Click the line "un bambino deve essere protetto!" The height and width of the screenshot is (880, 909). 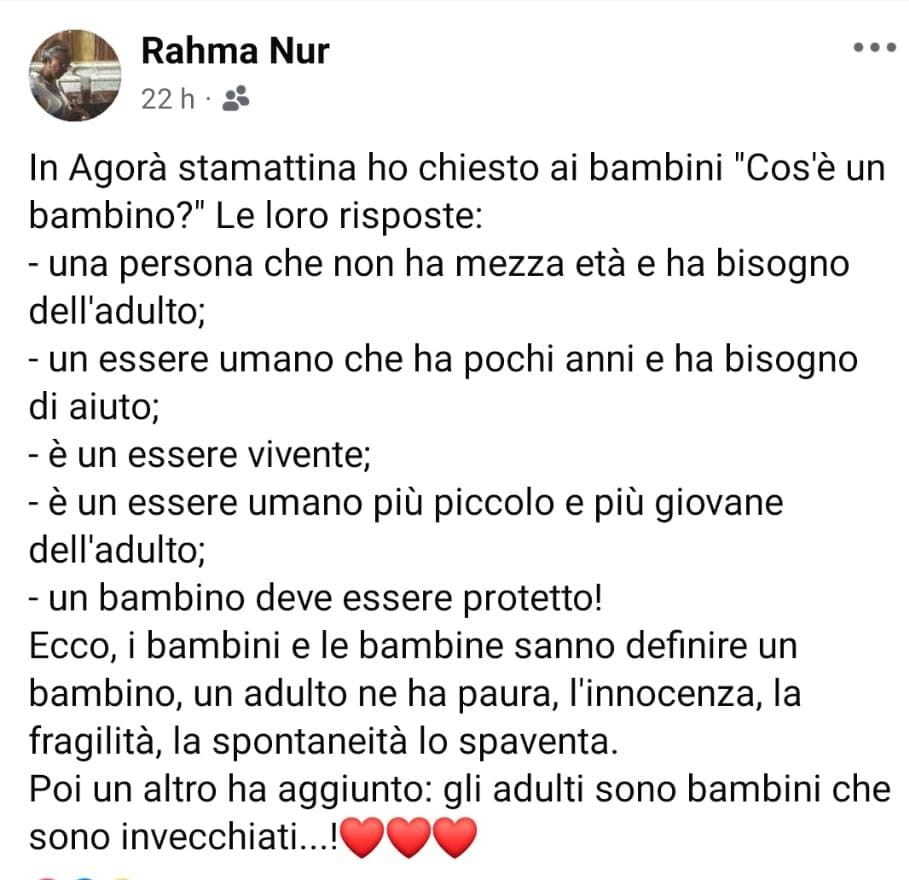[316, 598]
